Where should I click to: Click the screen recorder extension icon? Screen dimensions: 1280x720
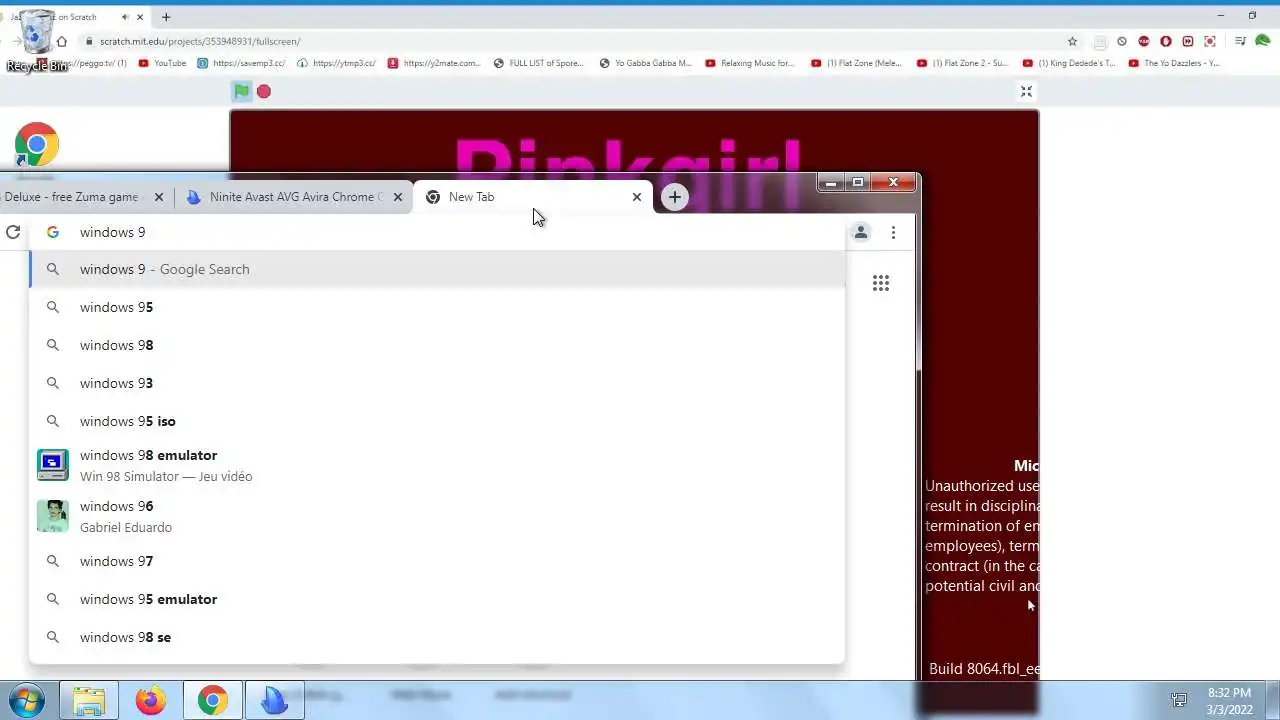tap(1210, 41)
